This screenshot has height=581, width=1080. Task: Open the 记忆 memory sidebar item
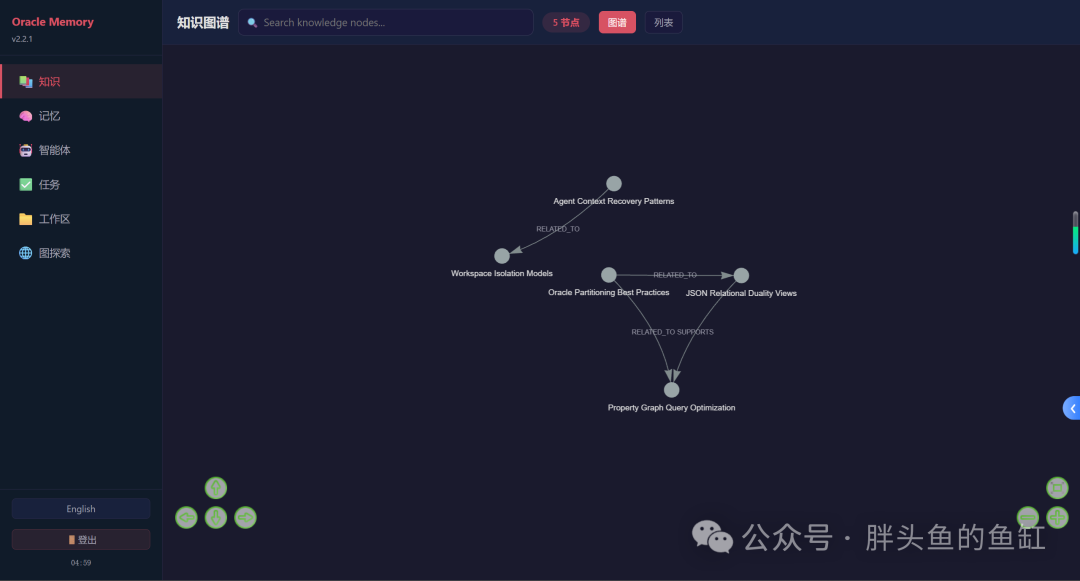click(x=81, y=116)
